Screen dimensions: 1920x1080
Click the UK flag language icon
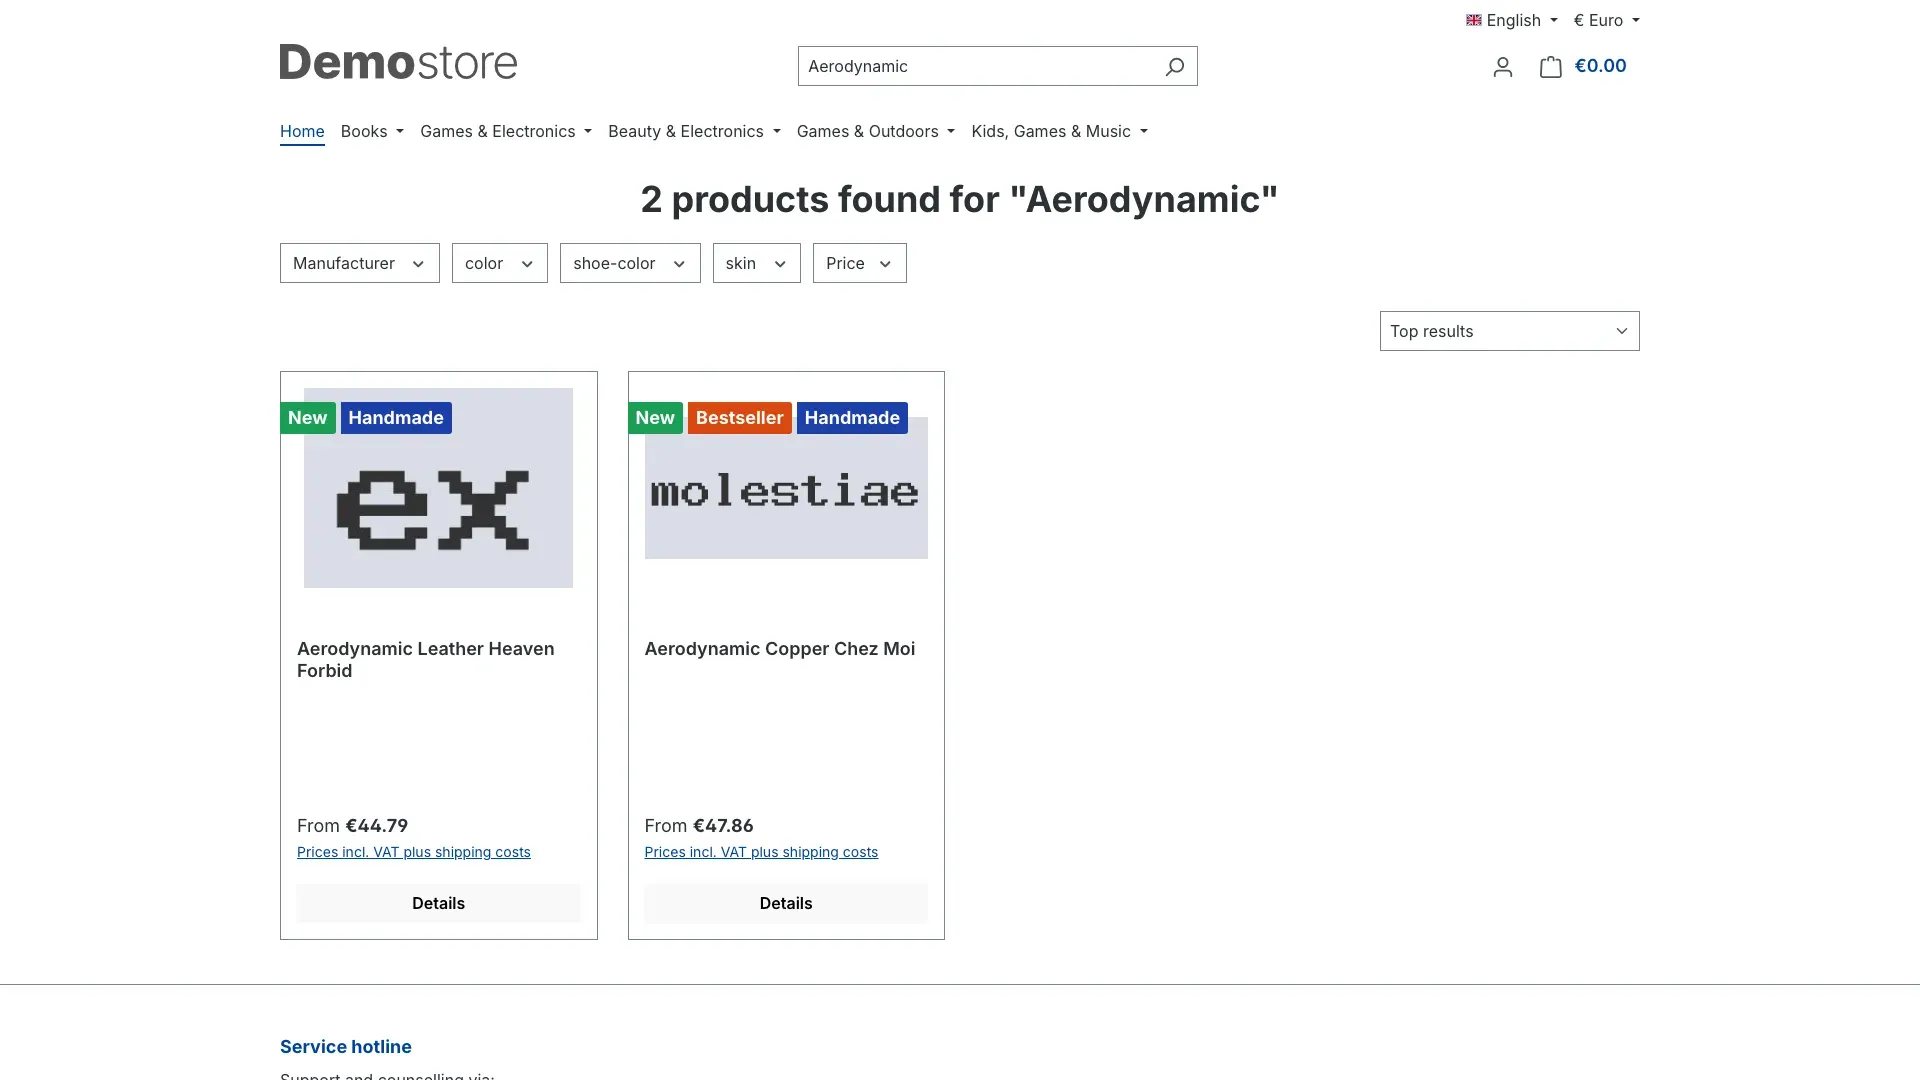[1473, 20]
